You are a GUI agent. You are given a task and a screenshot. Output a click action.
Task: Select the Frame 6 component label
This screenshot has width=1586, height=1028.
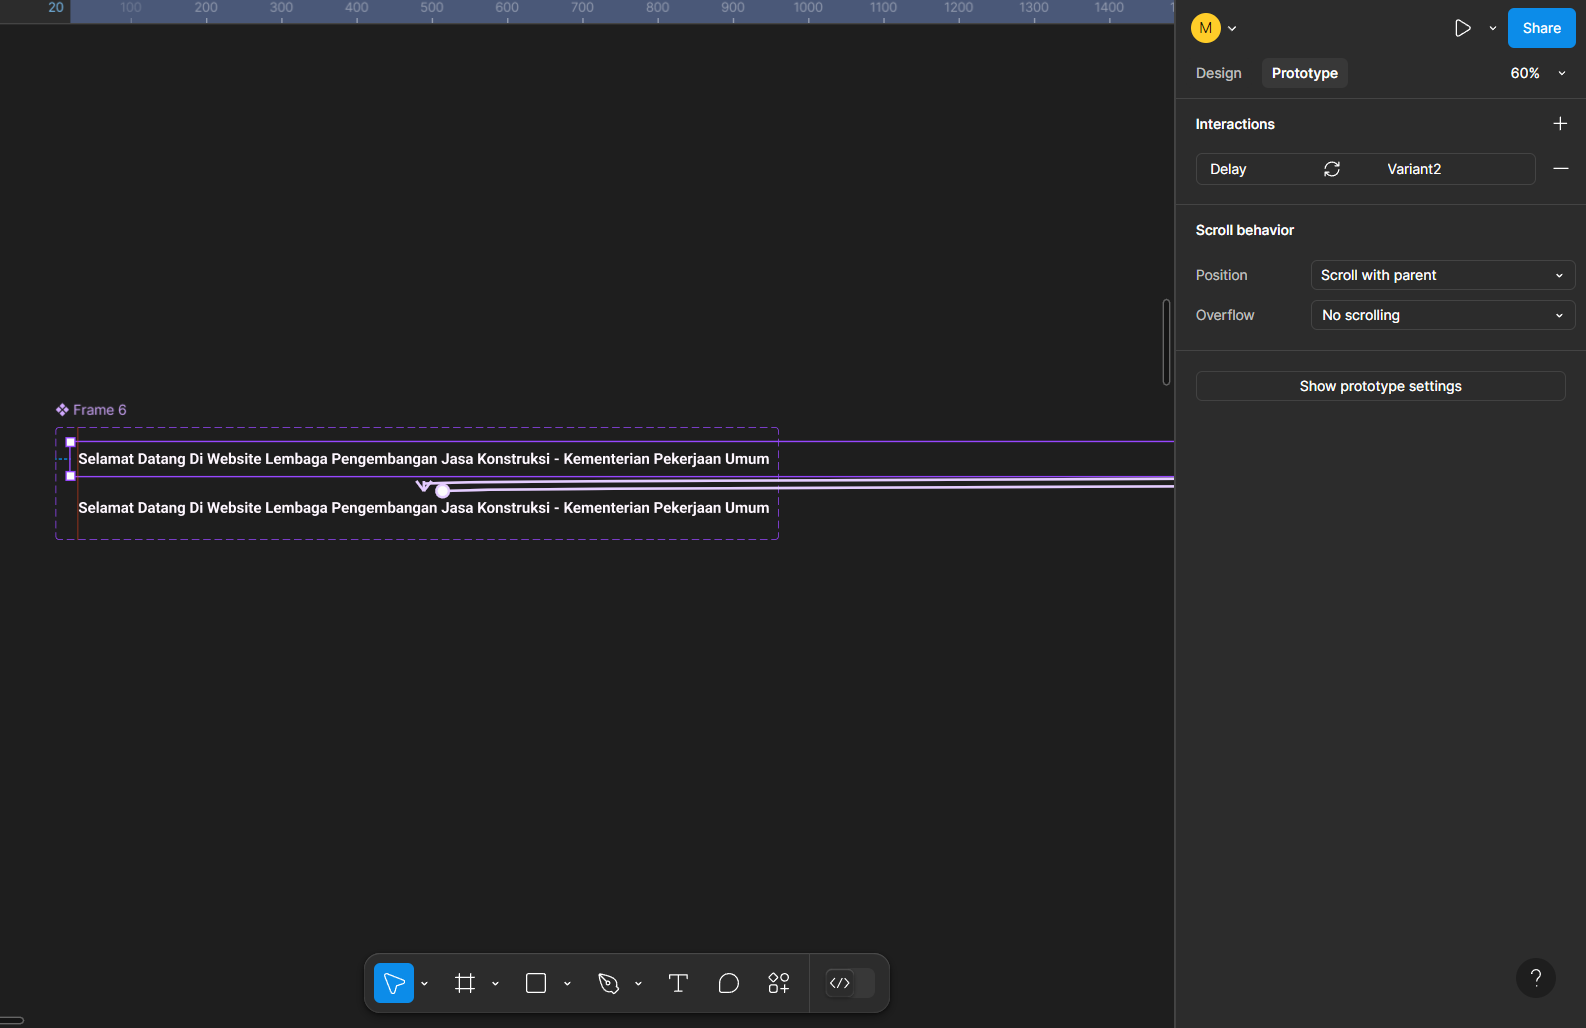point(91,410)
